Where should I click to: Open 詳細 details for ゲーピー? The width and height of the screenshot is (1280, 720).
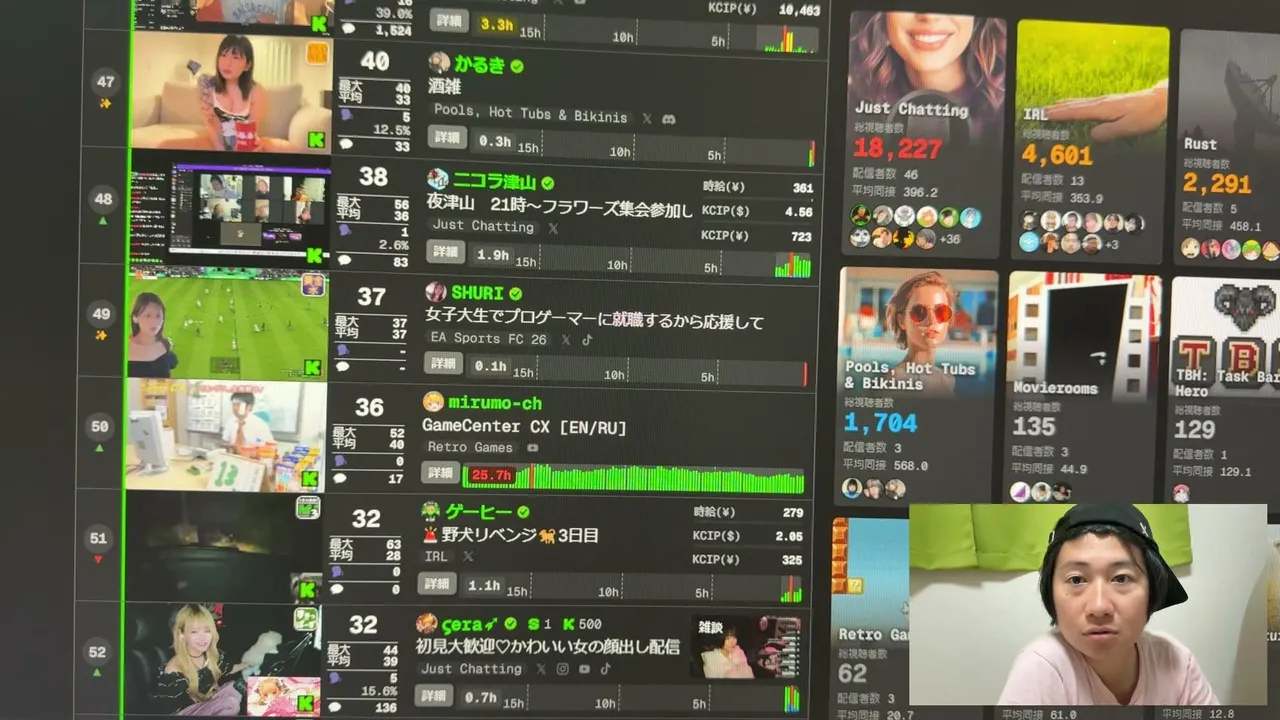click(x=437, y=583)
